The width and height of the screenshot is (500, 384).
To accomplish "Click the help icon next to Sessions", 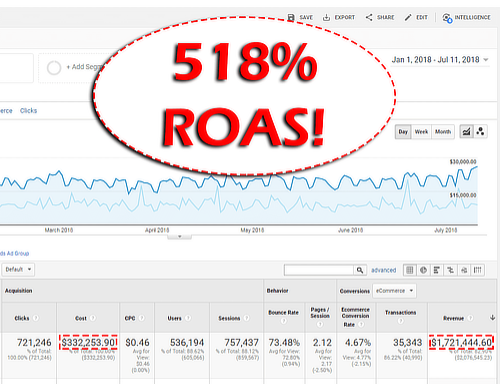I will point(247,318).
